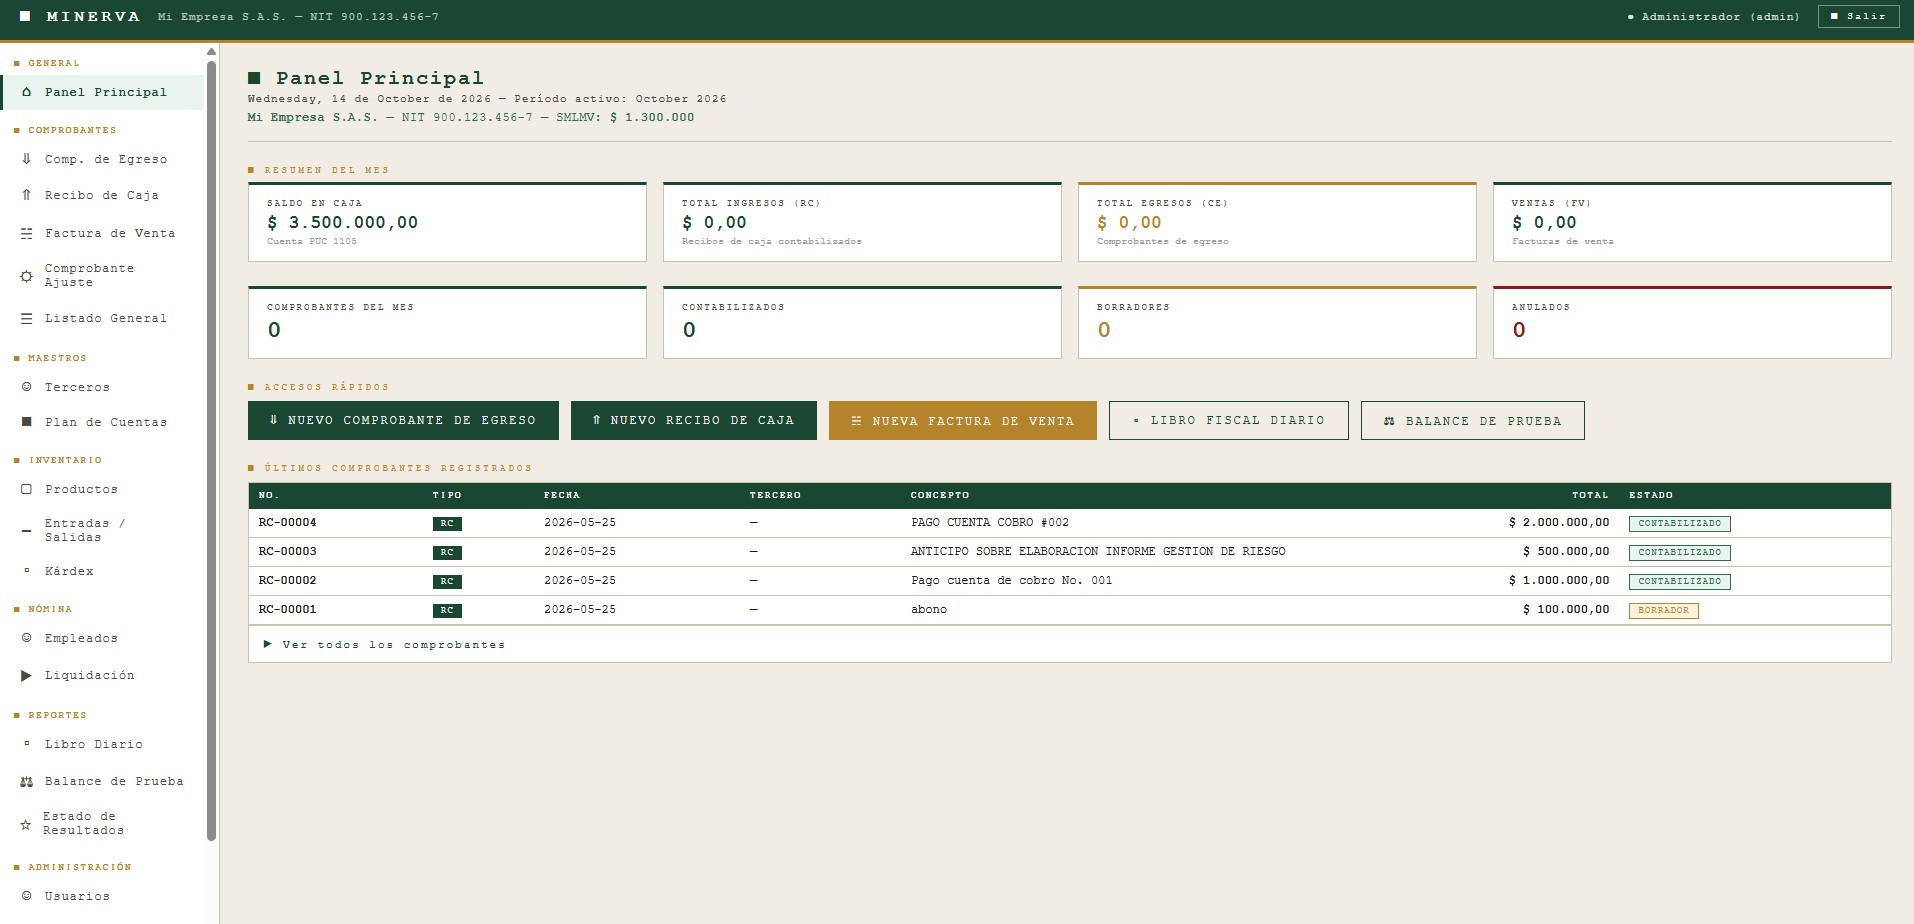
Task: Click the Entradas / Salidas dash icon
Action: click(x=27, y=531)
